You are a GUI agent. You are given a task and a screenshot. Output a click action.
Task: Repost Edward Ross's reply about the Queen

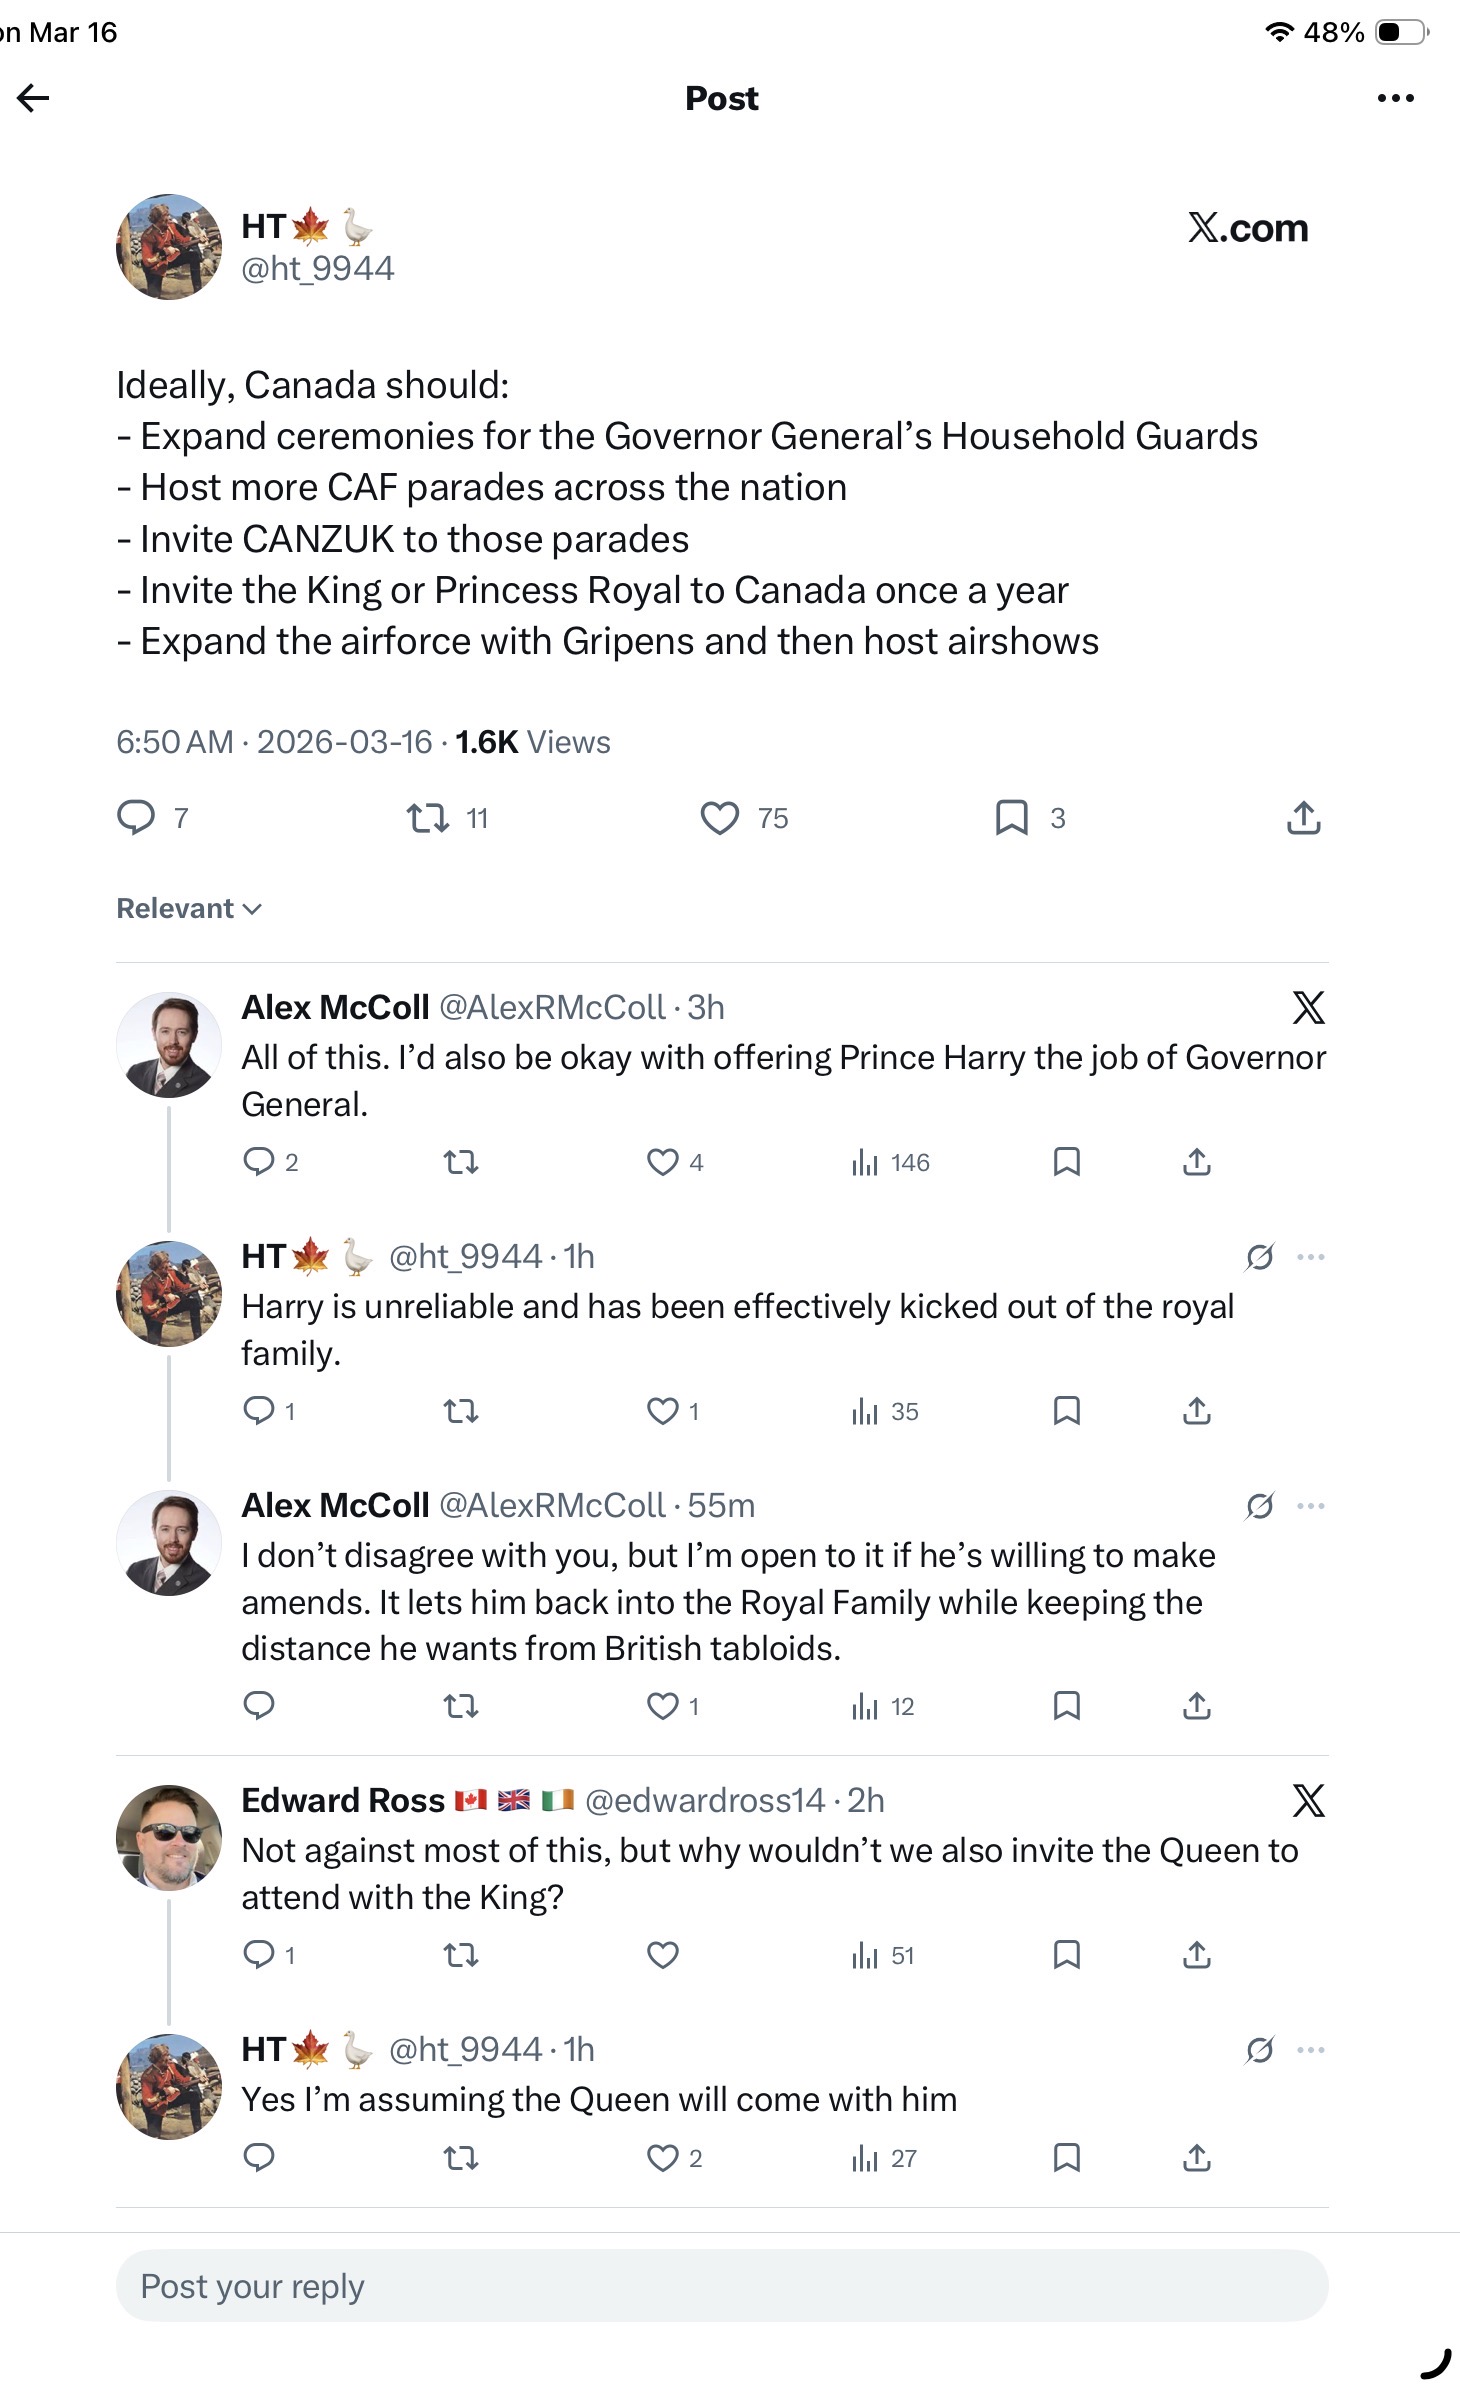click(461, 1955)
